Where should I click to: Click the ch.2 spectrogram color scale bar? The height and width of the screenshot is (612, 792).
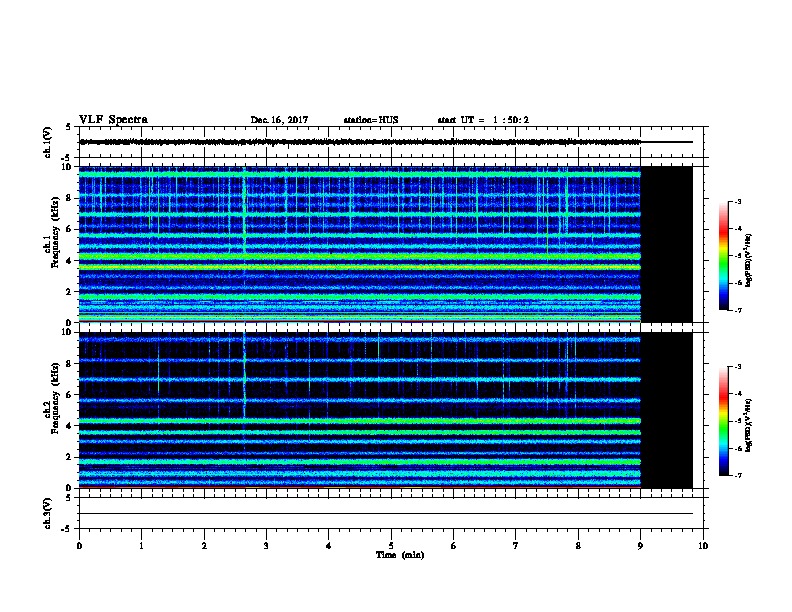(723, 421)
